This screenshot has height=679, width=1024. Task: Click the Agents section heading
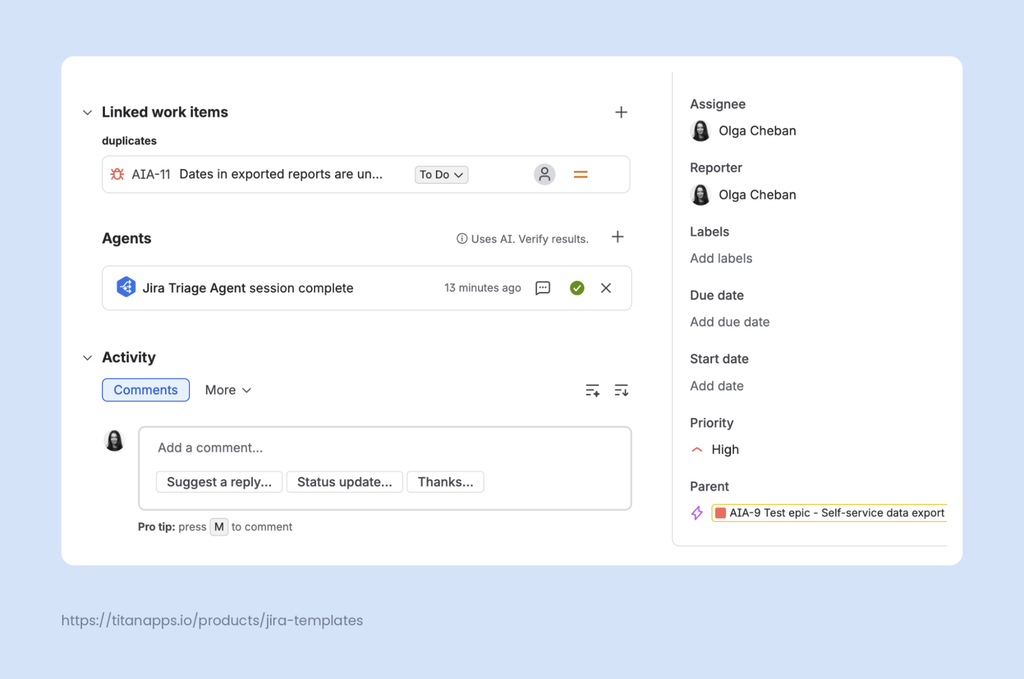tap(127, 238)
